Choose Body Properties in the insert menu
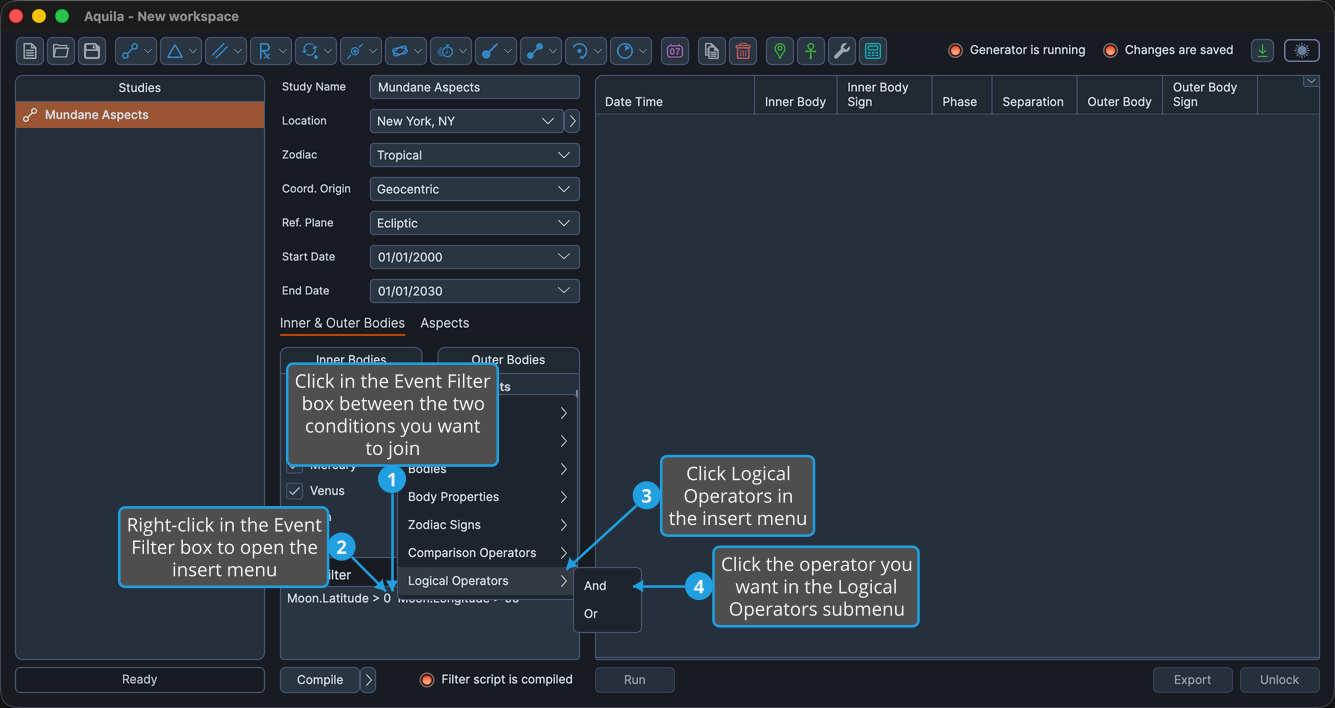The height and width of the screenshot is (708, 1335). (487, 497)
